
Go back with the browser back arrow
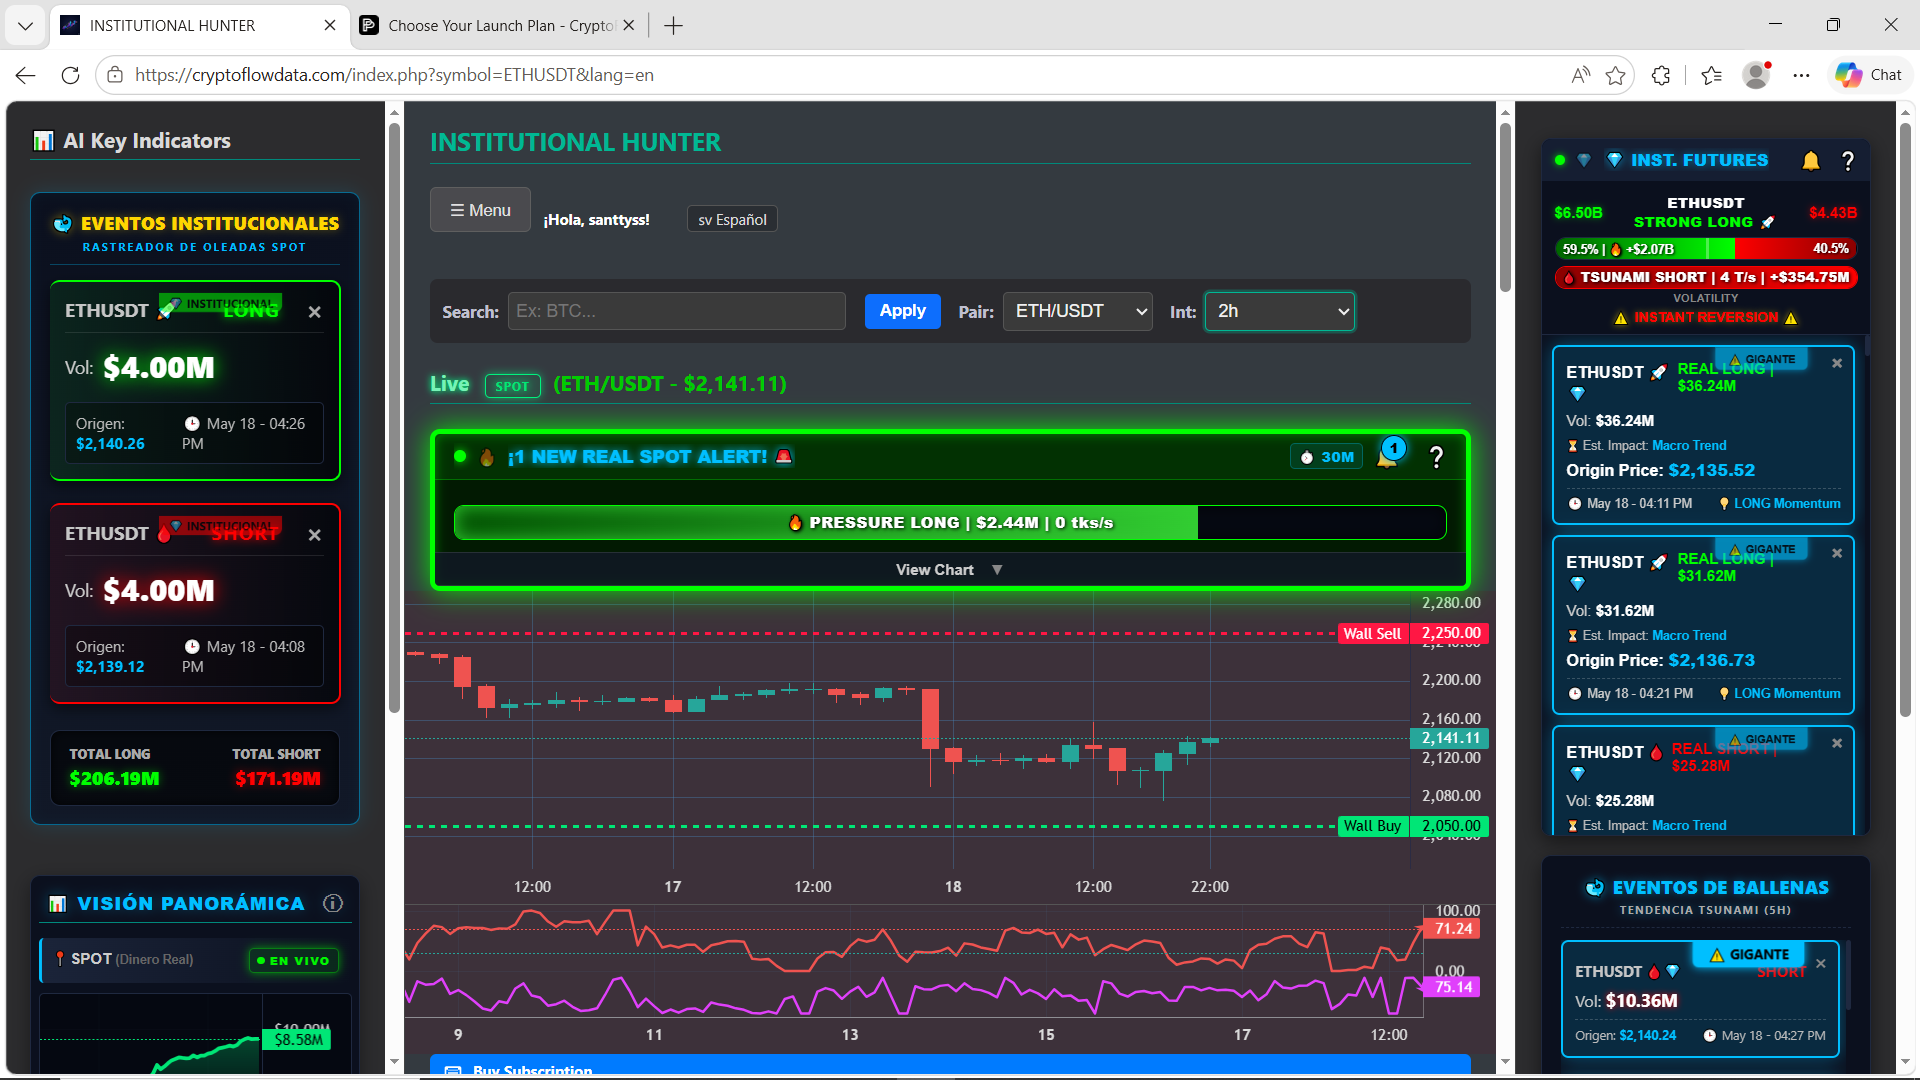click(x=26, y=75)
